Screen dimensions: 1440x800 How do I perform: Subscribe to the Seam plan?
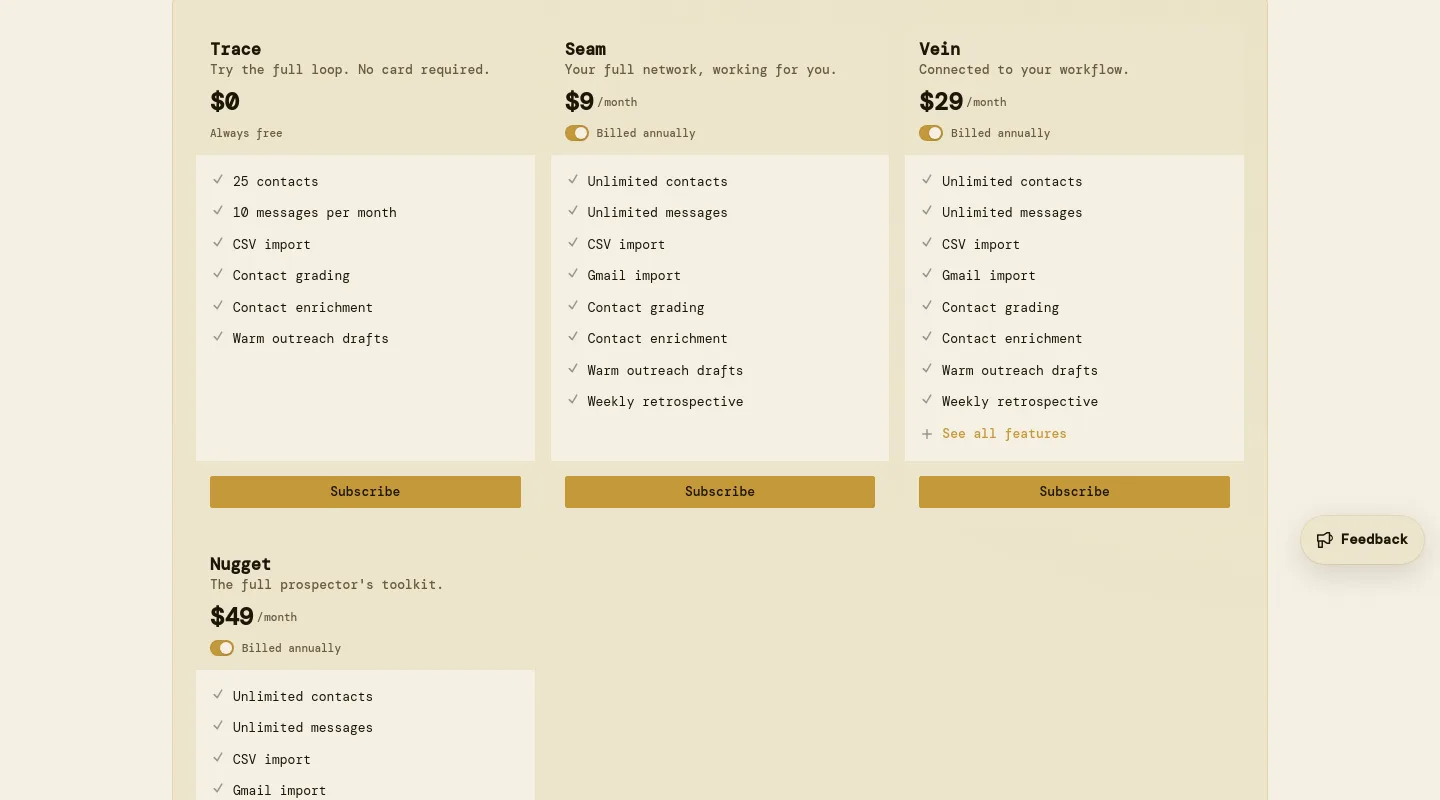720,492
